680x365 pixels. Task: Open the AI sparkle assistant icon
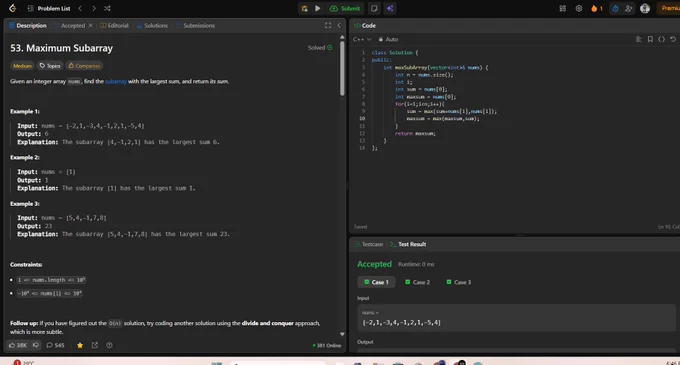389,8
